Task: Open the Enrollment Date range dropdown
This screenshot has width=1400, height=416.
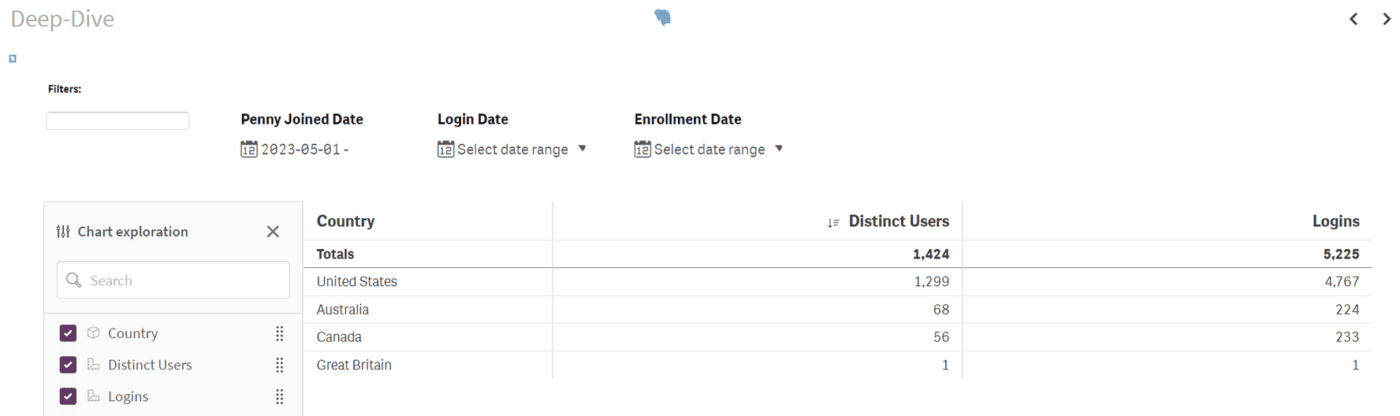Action: pos(710,149)
